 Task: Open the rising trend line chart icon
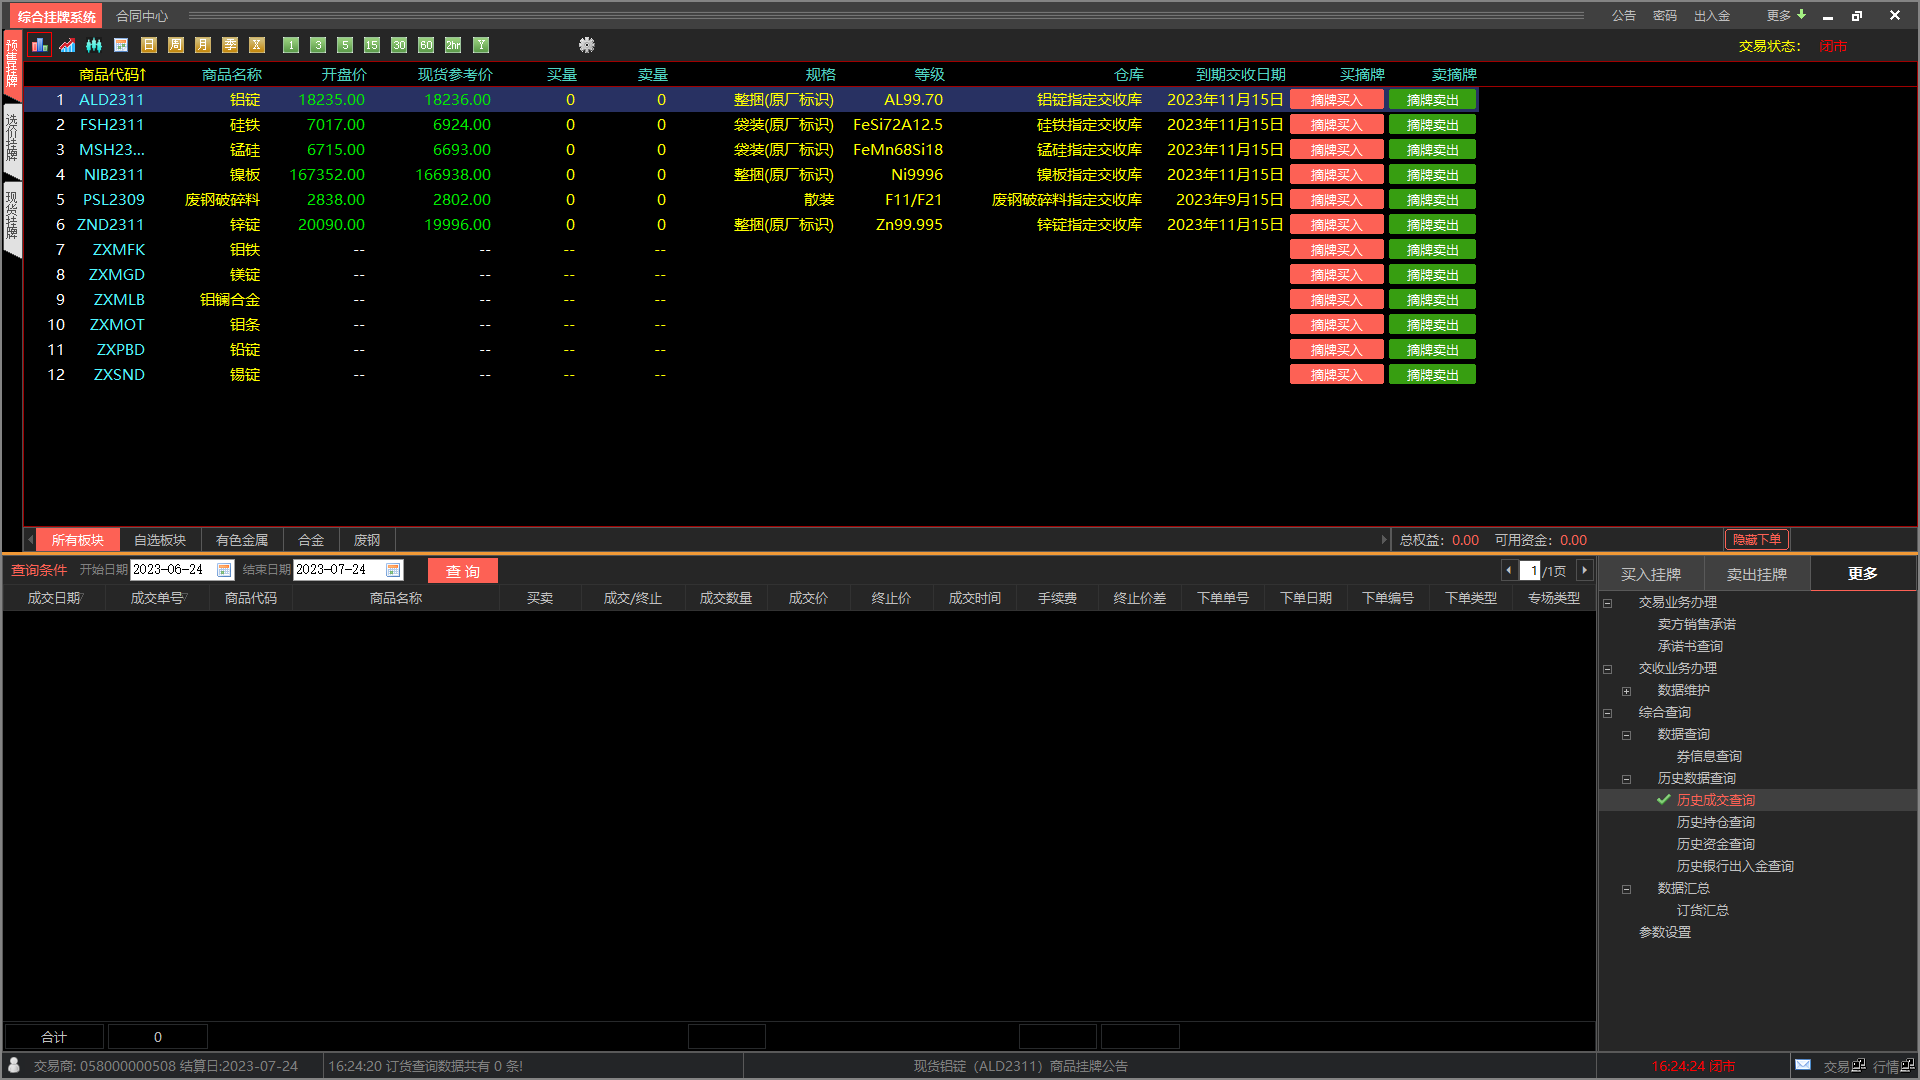pos(67,45)
